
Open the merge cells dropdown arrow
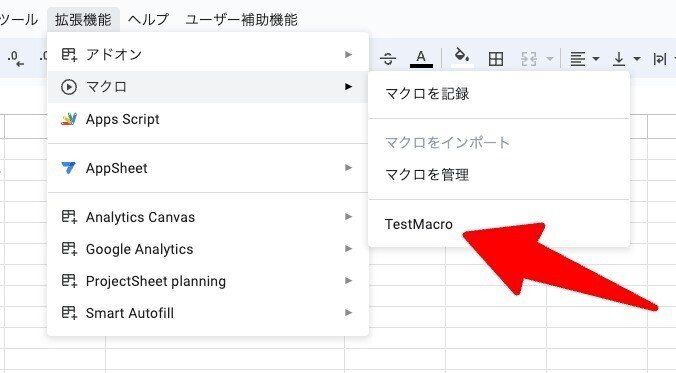[550, 59]
